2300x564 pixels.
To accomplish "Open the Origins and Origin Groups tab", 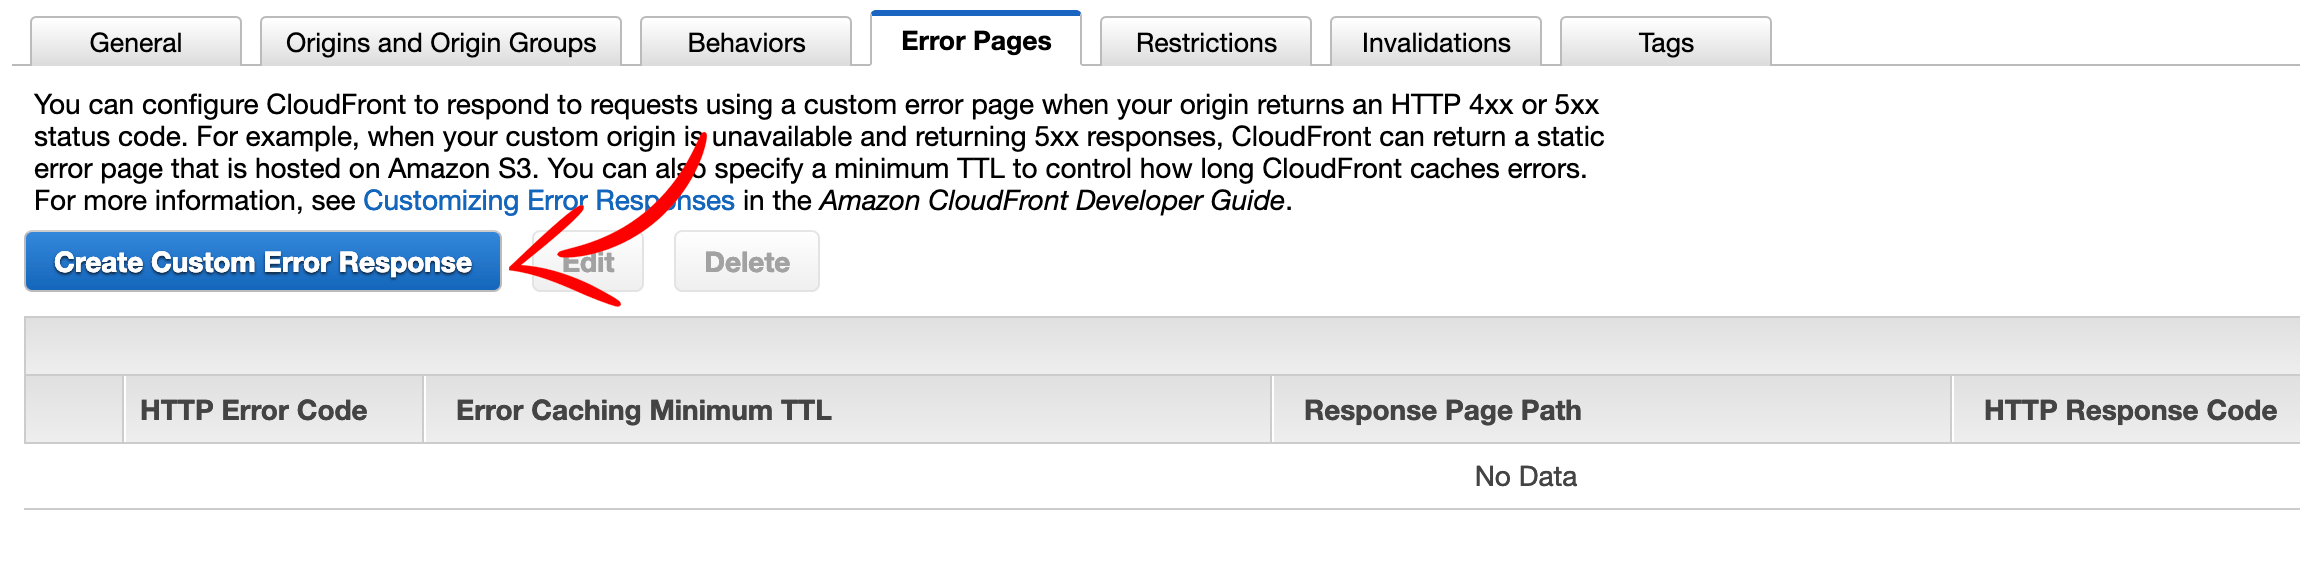I will 441,42.
